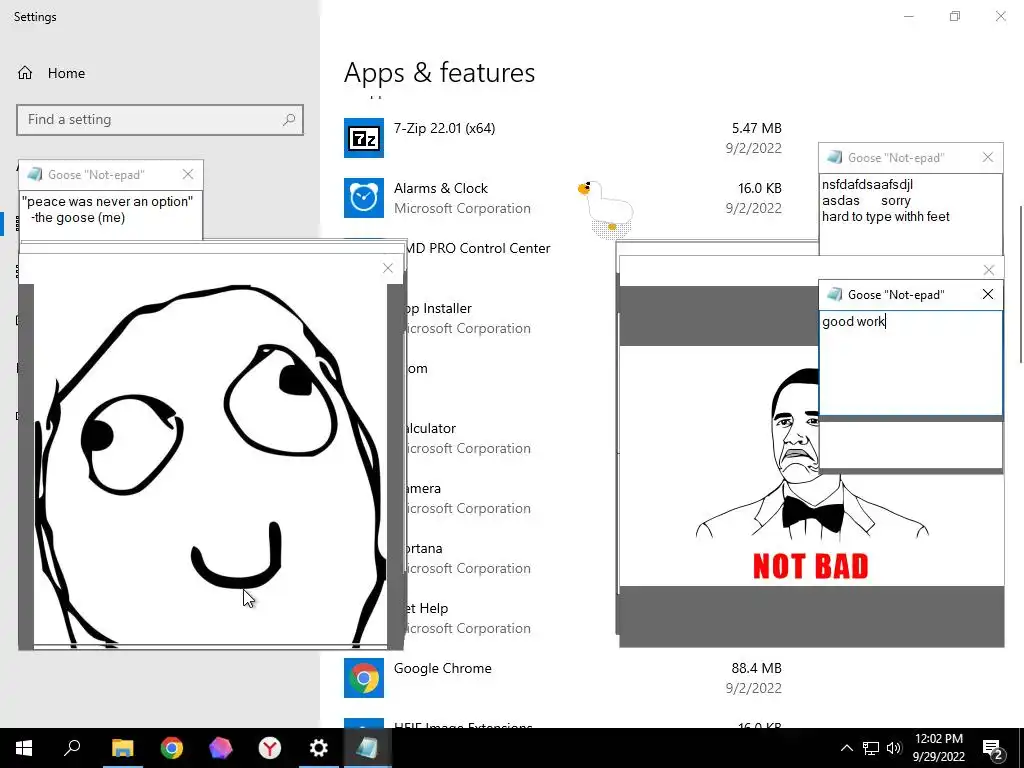Go to Home in Settings
The image size is (1024, 768).
pos(66,73)
